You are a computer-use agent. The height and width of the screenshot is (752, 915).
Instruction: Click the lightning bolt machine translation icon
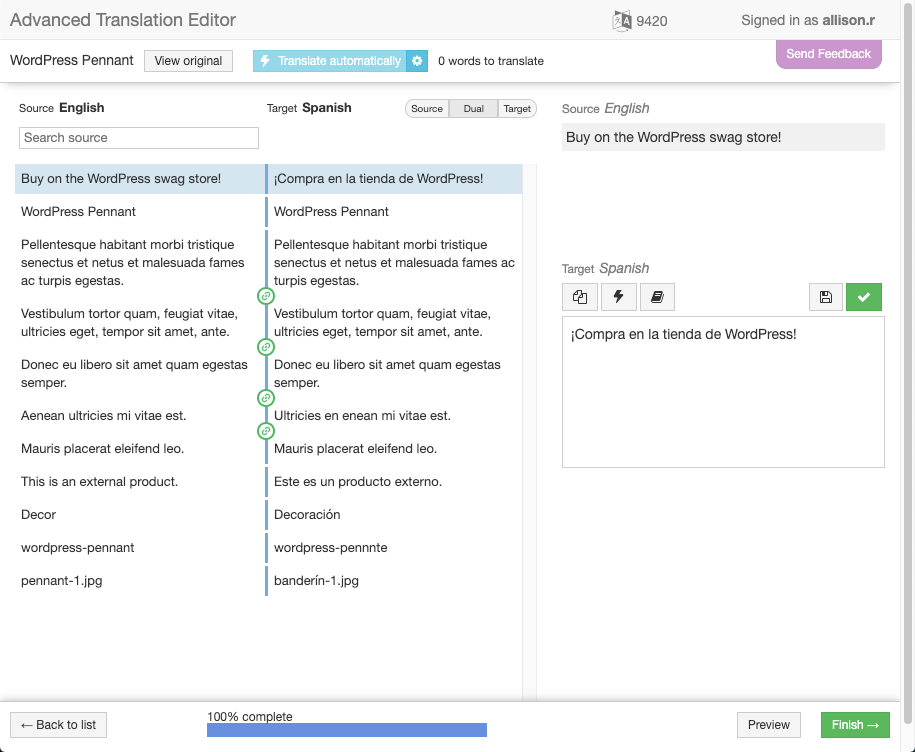point(618,297)
